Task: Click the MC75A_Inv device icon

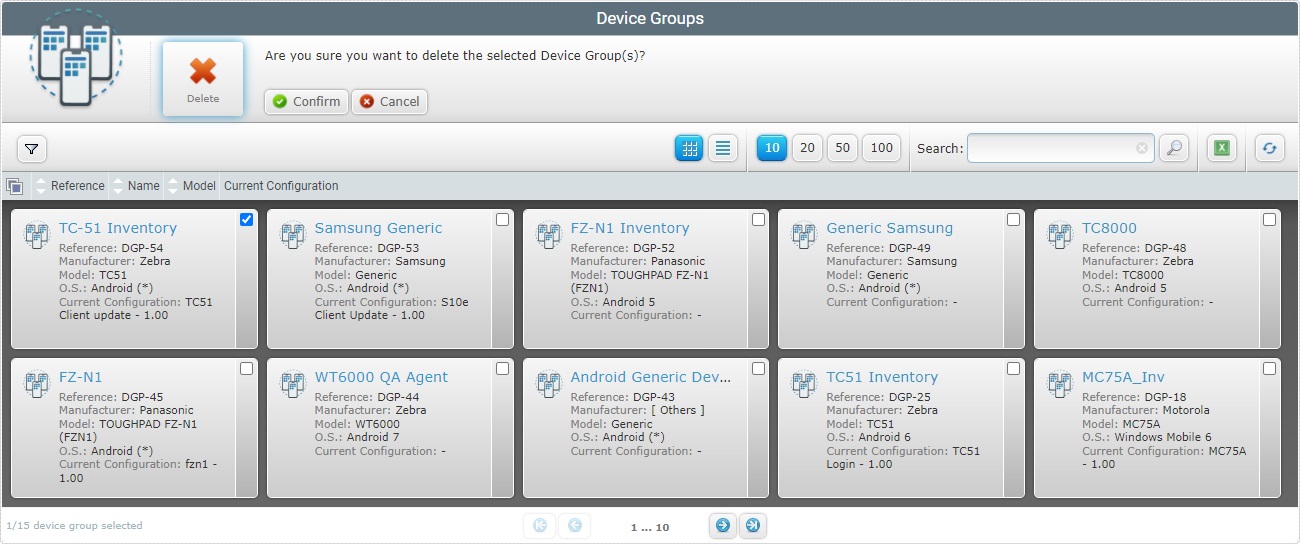Action: tap(1060, 384)
